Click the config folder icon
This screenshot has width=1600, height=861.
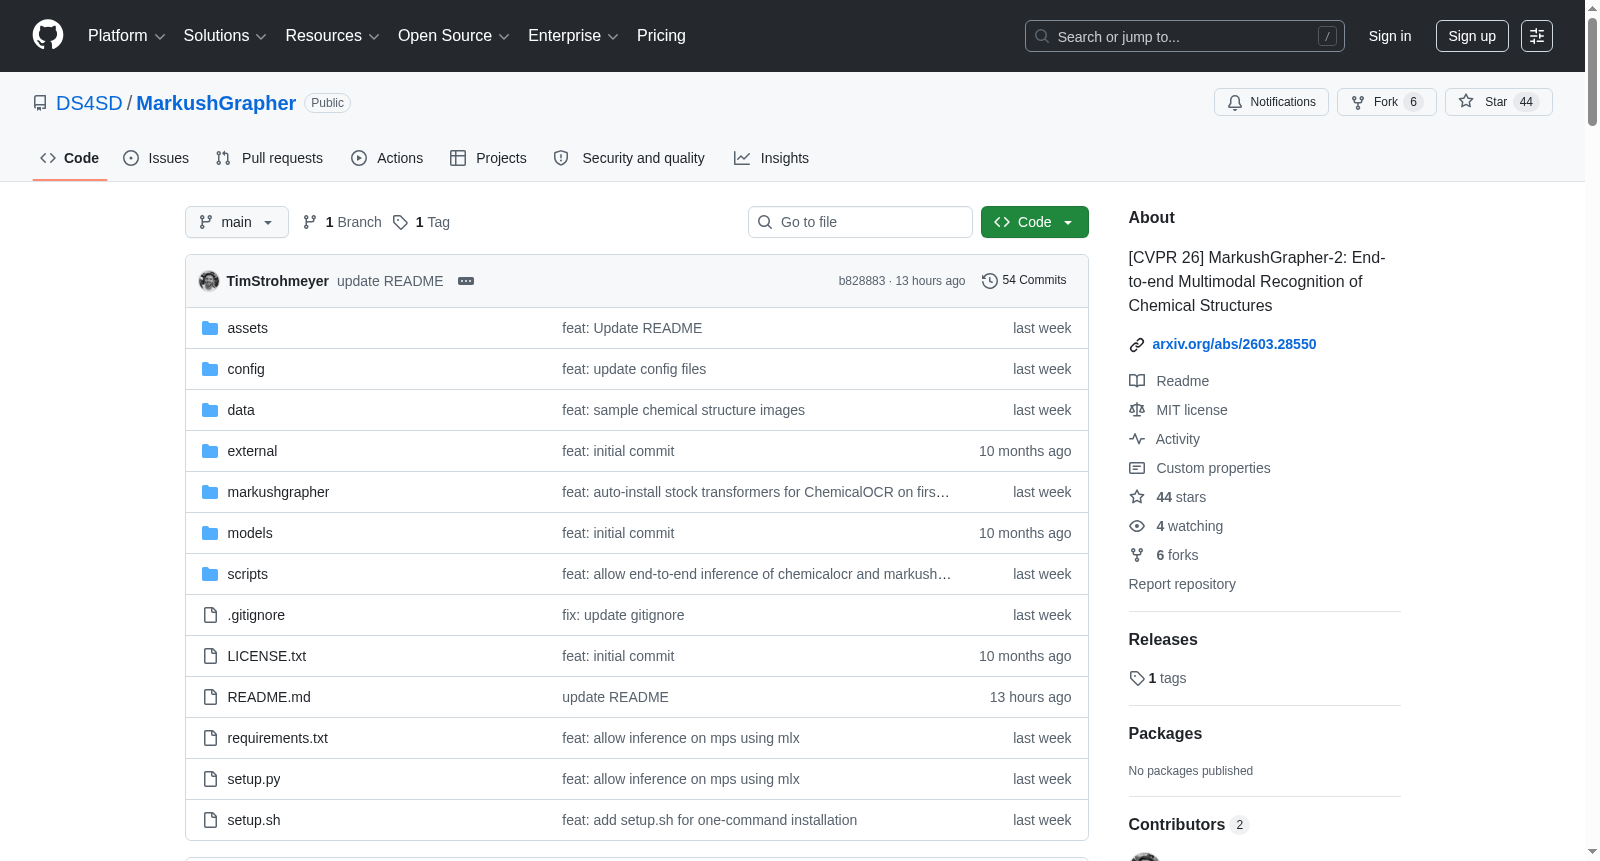tap(210, 369)
